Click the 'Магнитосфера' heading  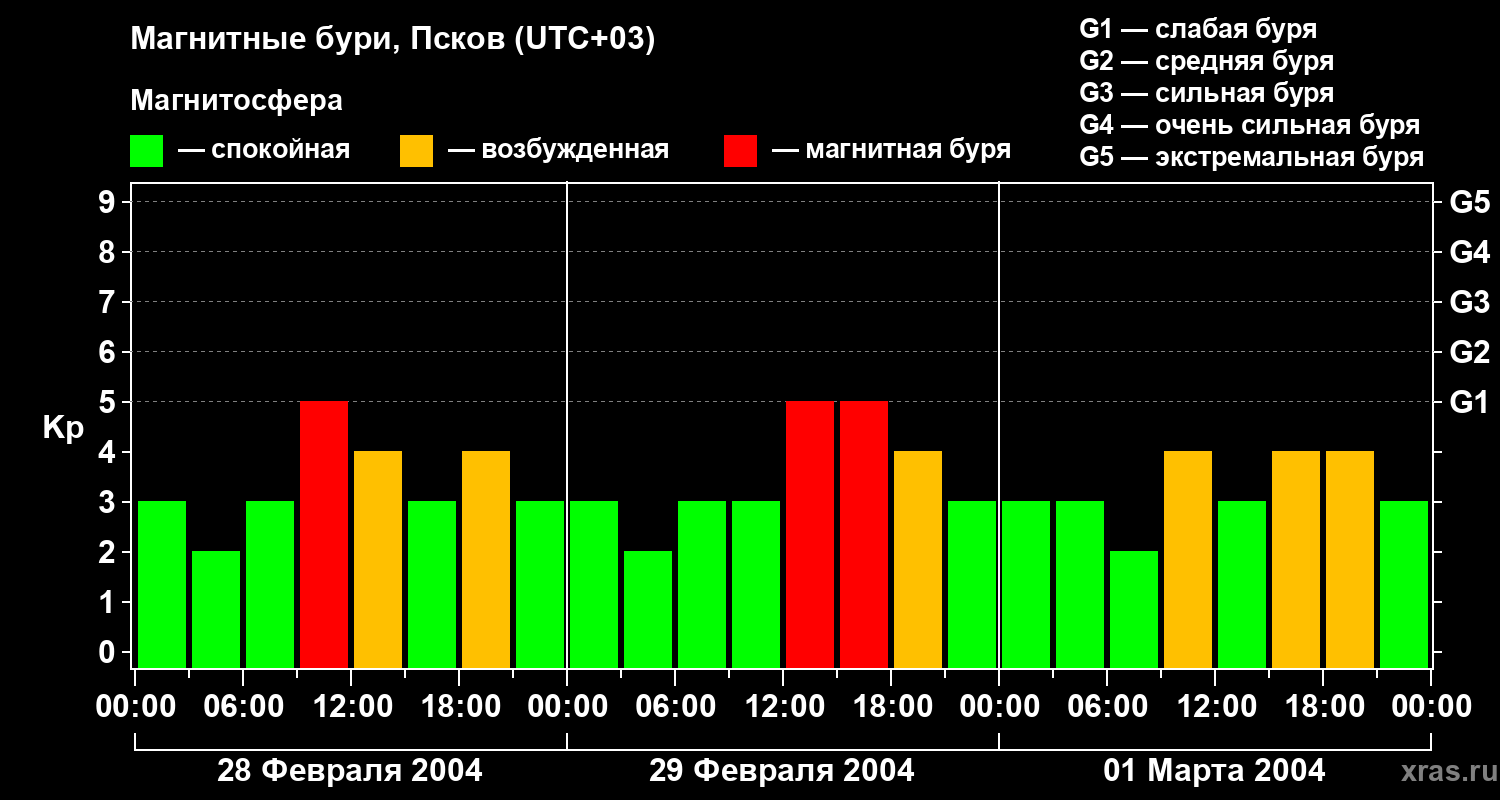pyautogui.click(x=237, y=101)
